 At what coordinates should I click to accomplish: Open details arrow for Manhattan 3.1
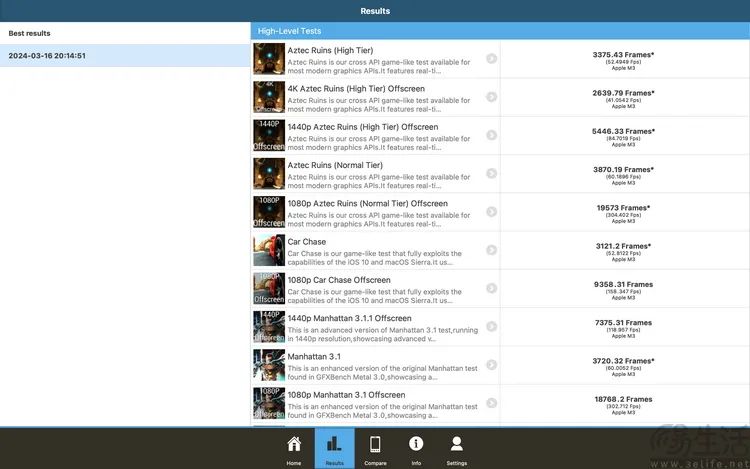pyautogui.click(x=491, y=364)
